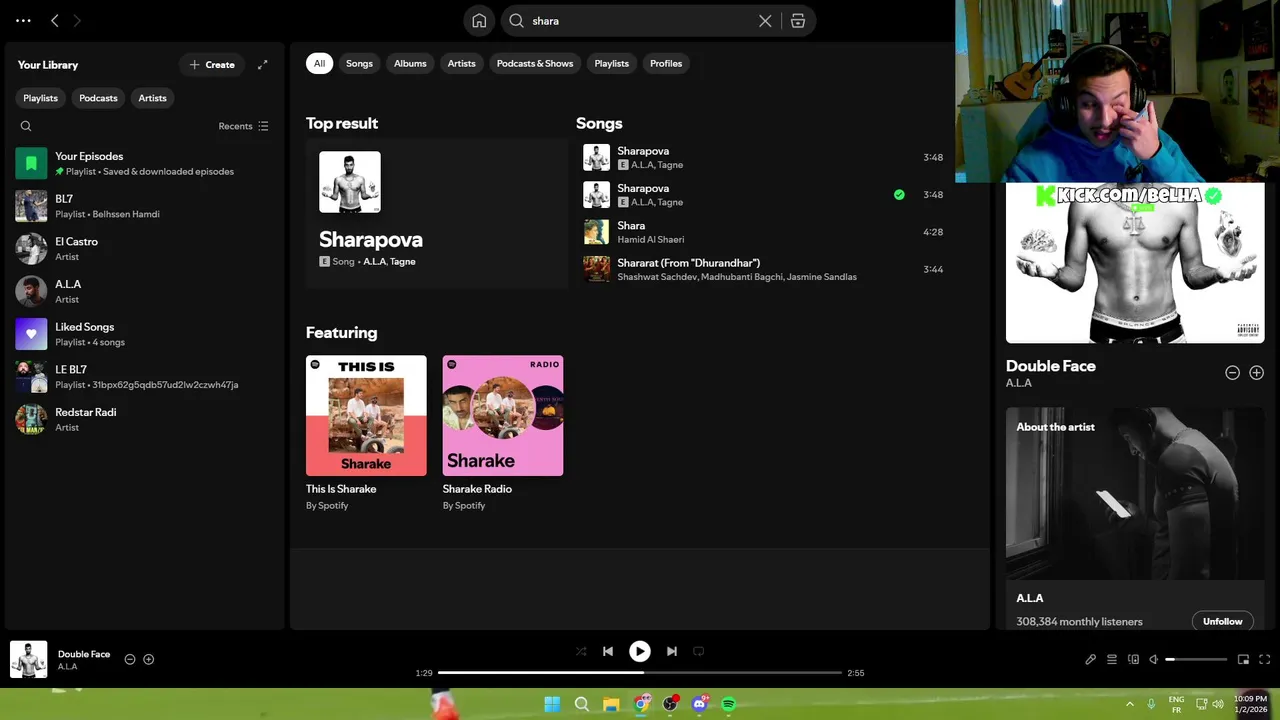This screenshot has width=1280, height=720.
Task: Clear the search field text
Action: (765, 21)
